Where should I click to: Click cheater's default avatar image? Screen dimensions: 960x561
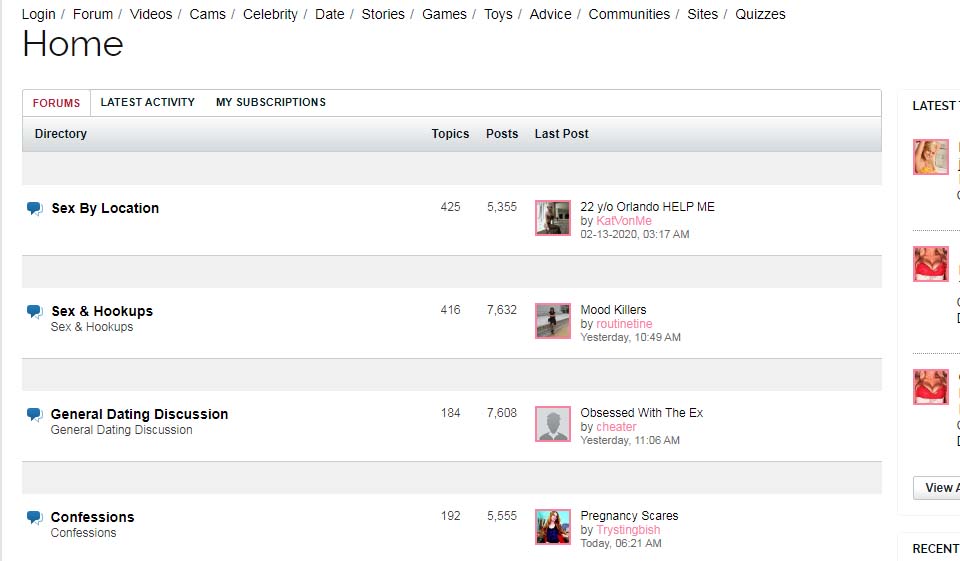tap(553, 424)
